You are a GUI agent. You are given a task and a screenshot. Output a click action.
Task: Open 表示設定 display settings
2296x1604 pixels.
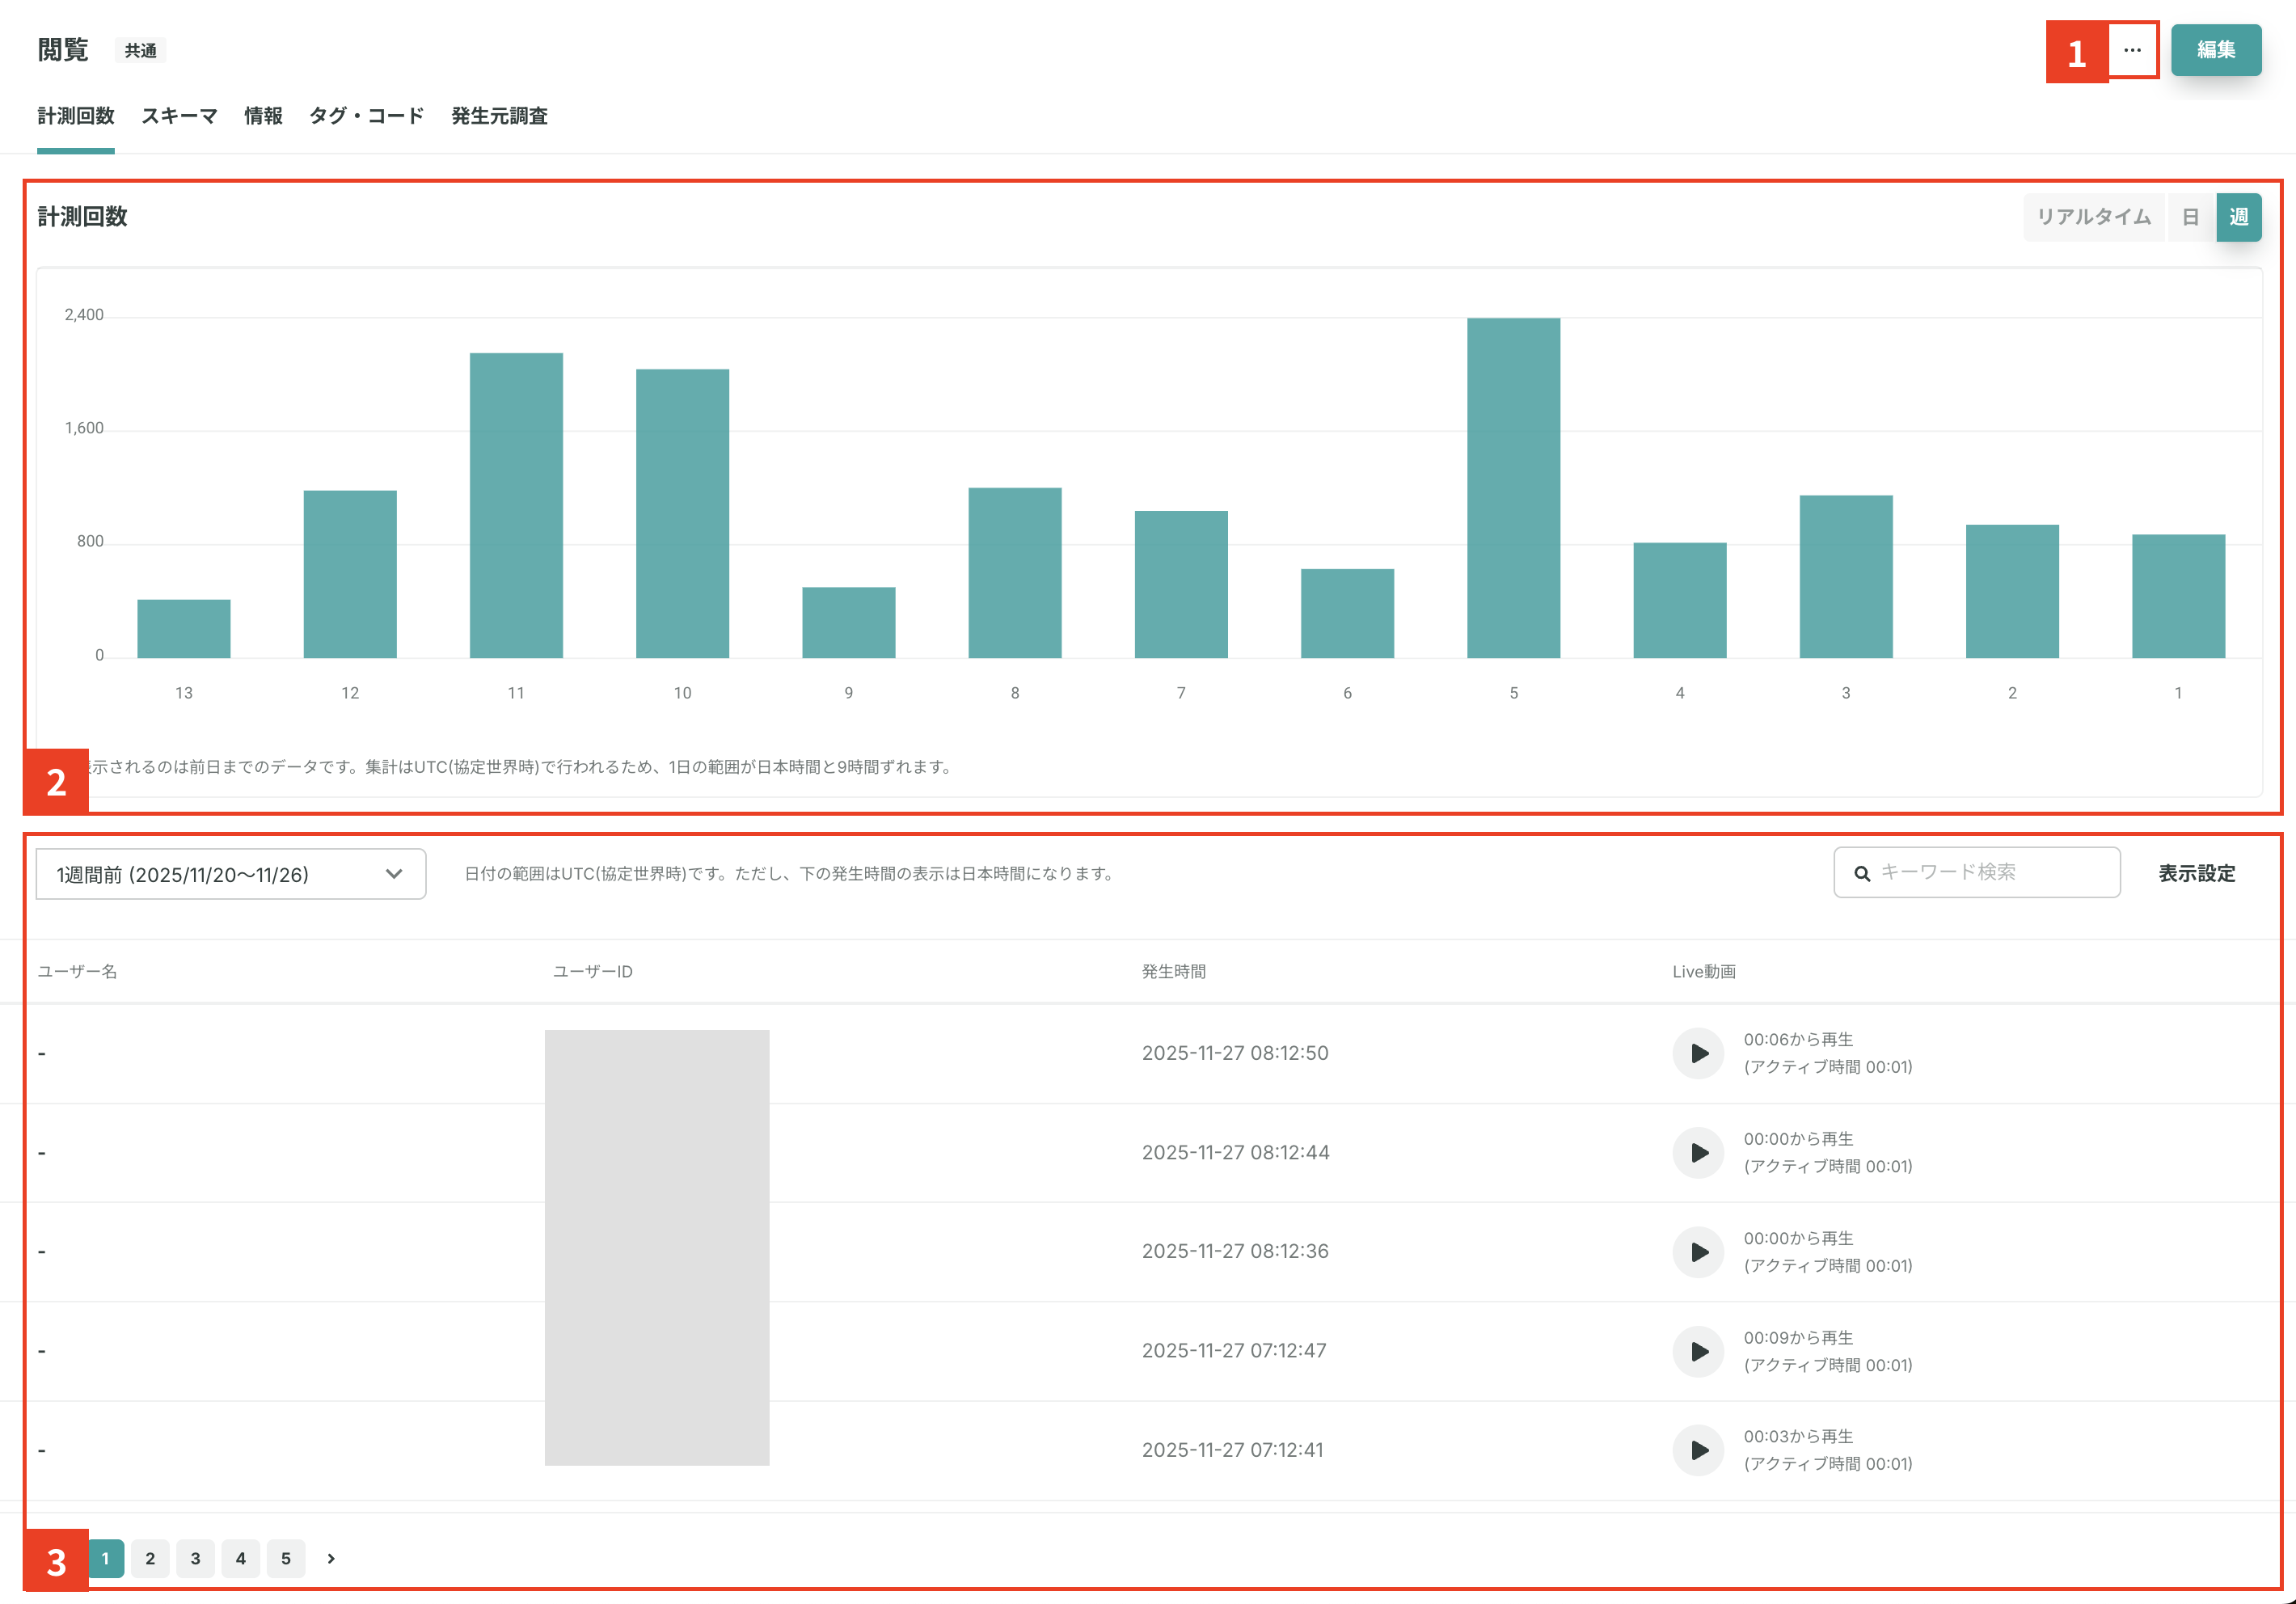click(x=2196, y=873)
